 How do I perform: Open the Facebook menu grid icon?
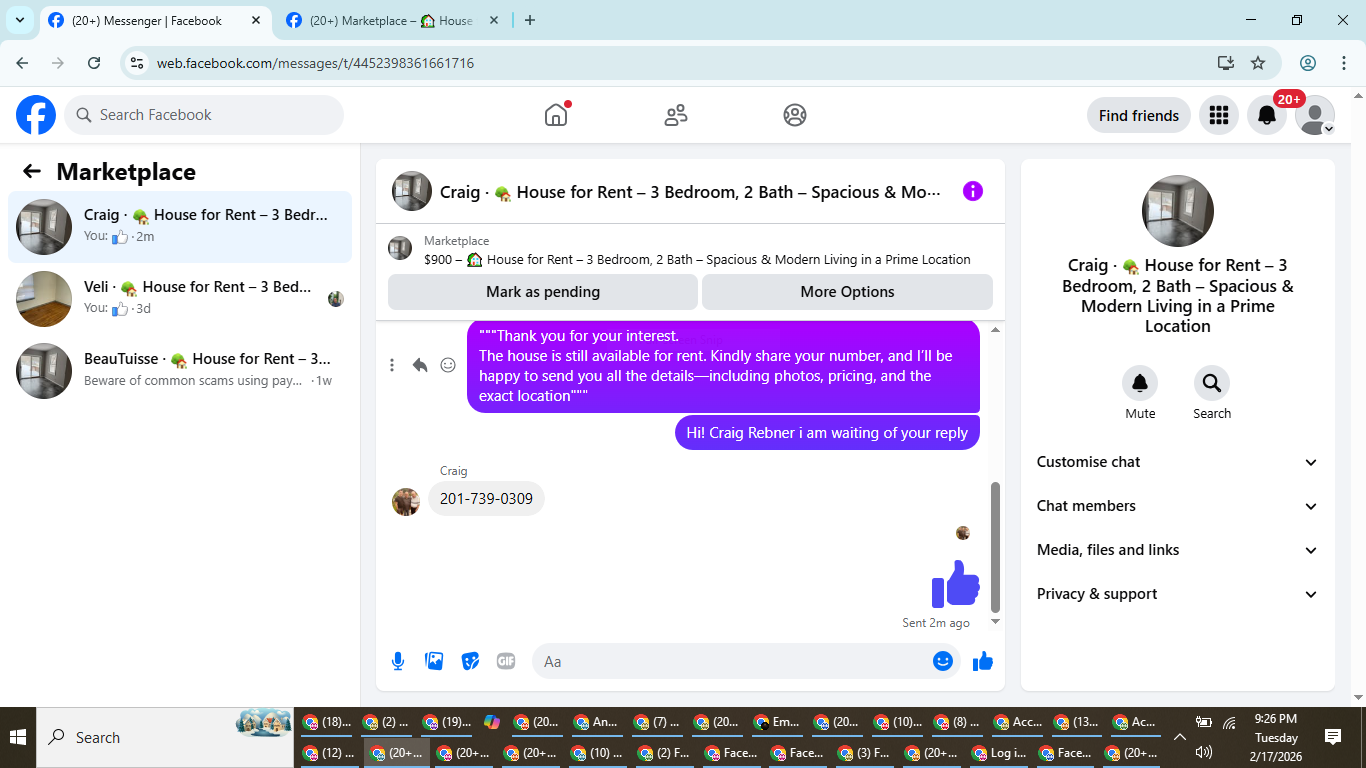(1218, 115)
